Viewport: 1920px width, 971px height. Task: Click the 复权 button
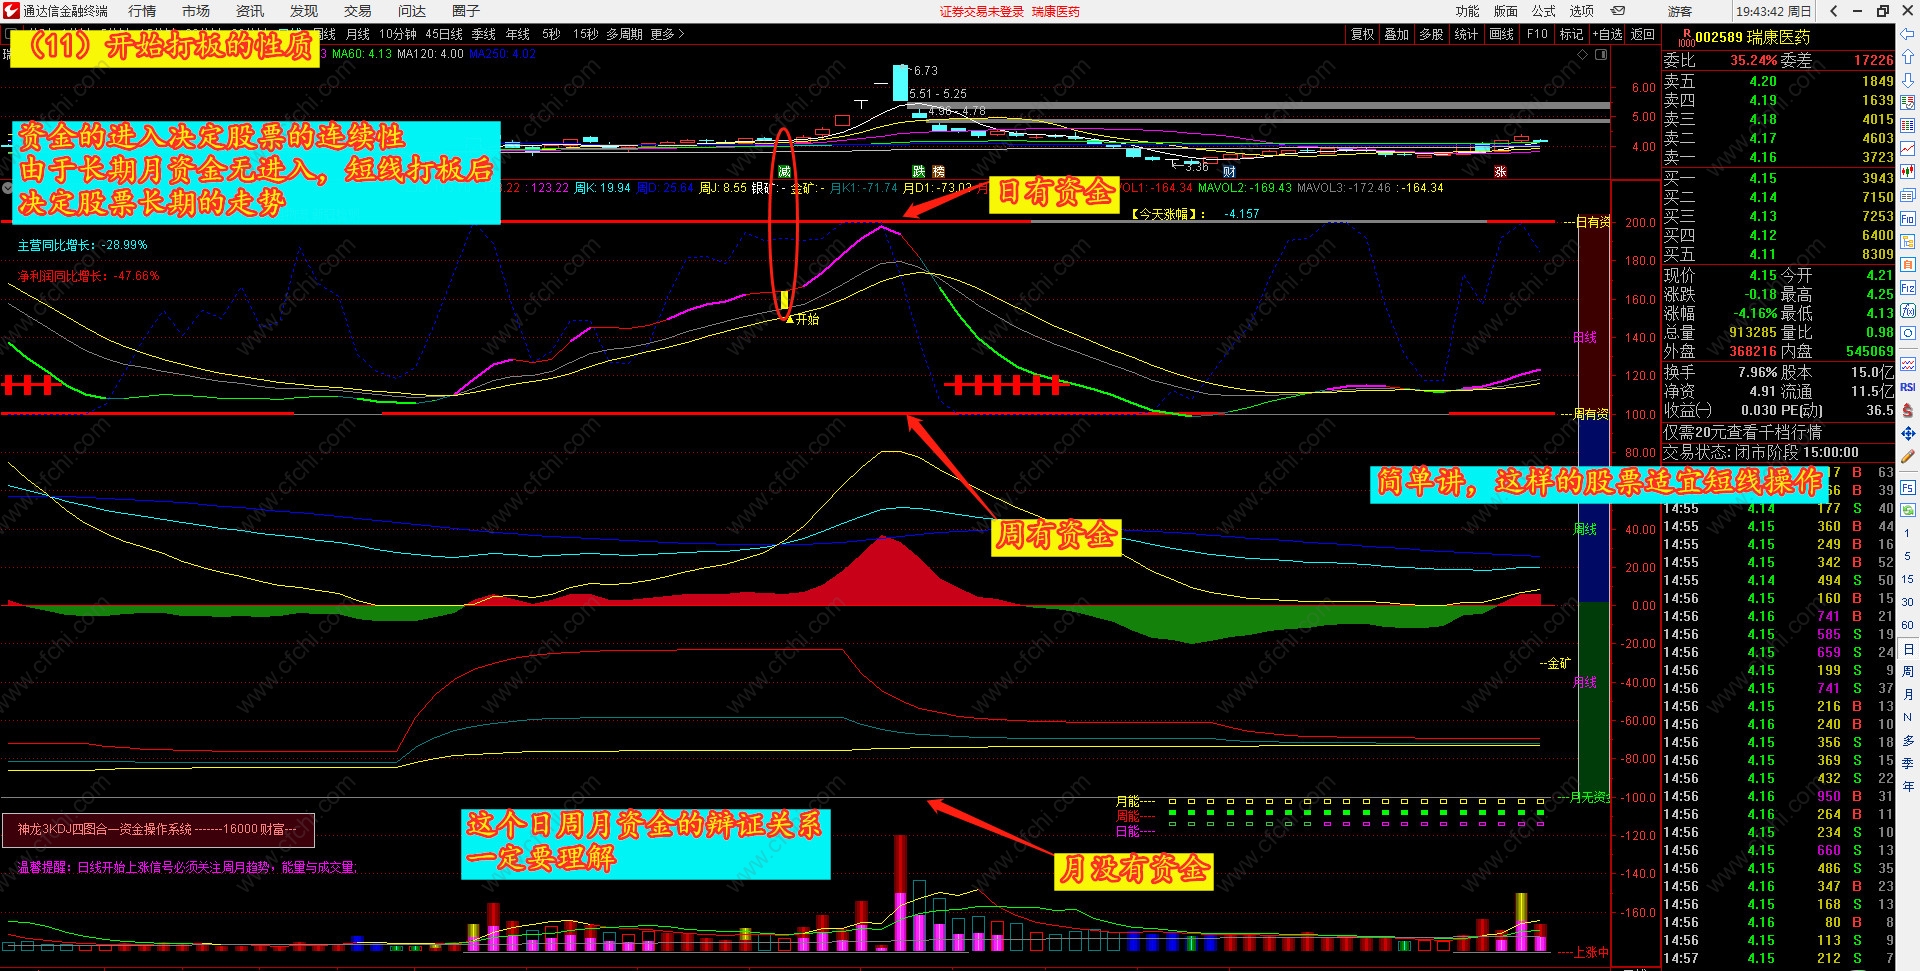coord(1362,34)
